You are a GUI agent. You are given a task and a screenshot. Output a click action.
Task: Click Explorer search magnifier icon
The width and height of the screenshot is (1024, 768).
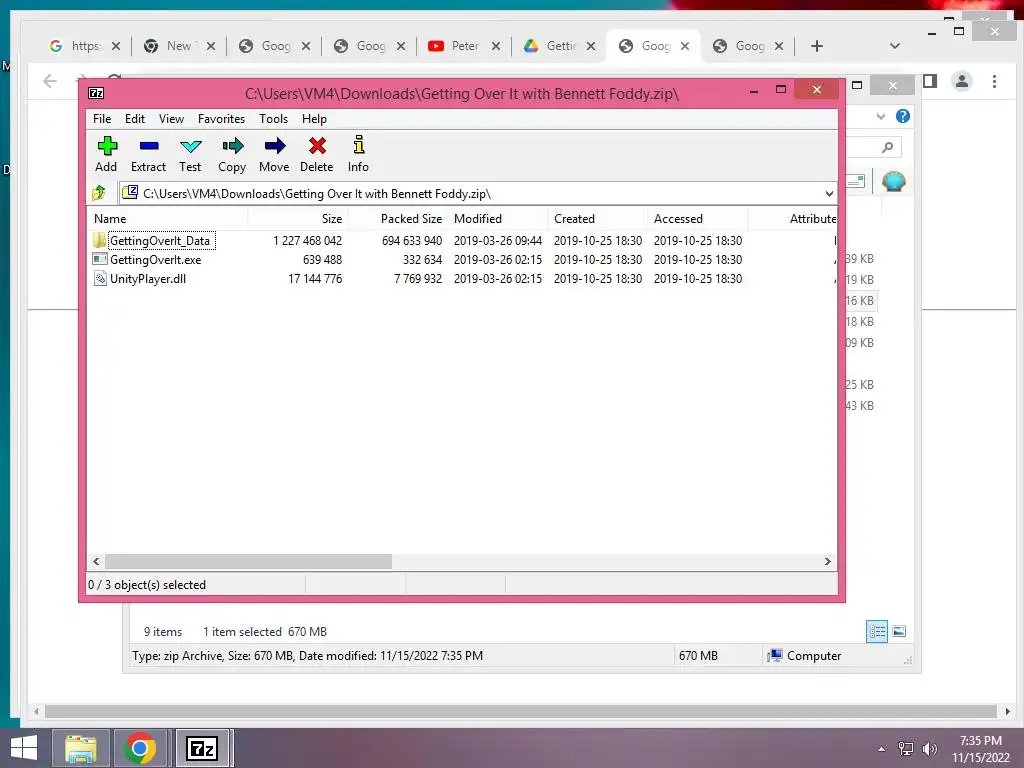point(887,148)
